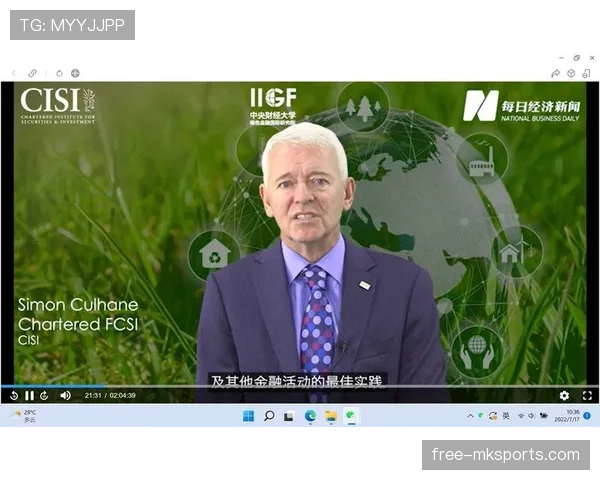Pause the video playback
600x480 pixels.
29,396
